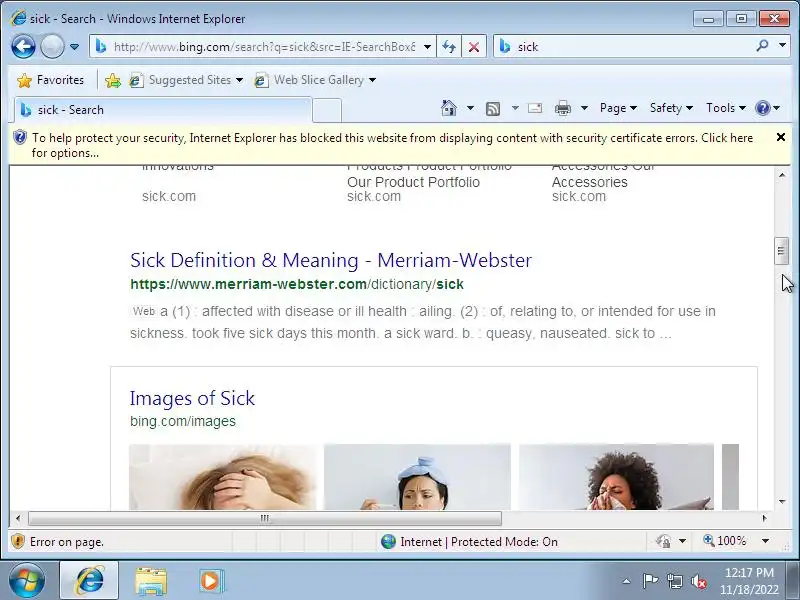Click the shield icon on information bar
Image resolution: width=800 pixels, height=600 pixels.
[19, 137]
